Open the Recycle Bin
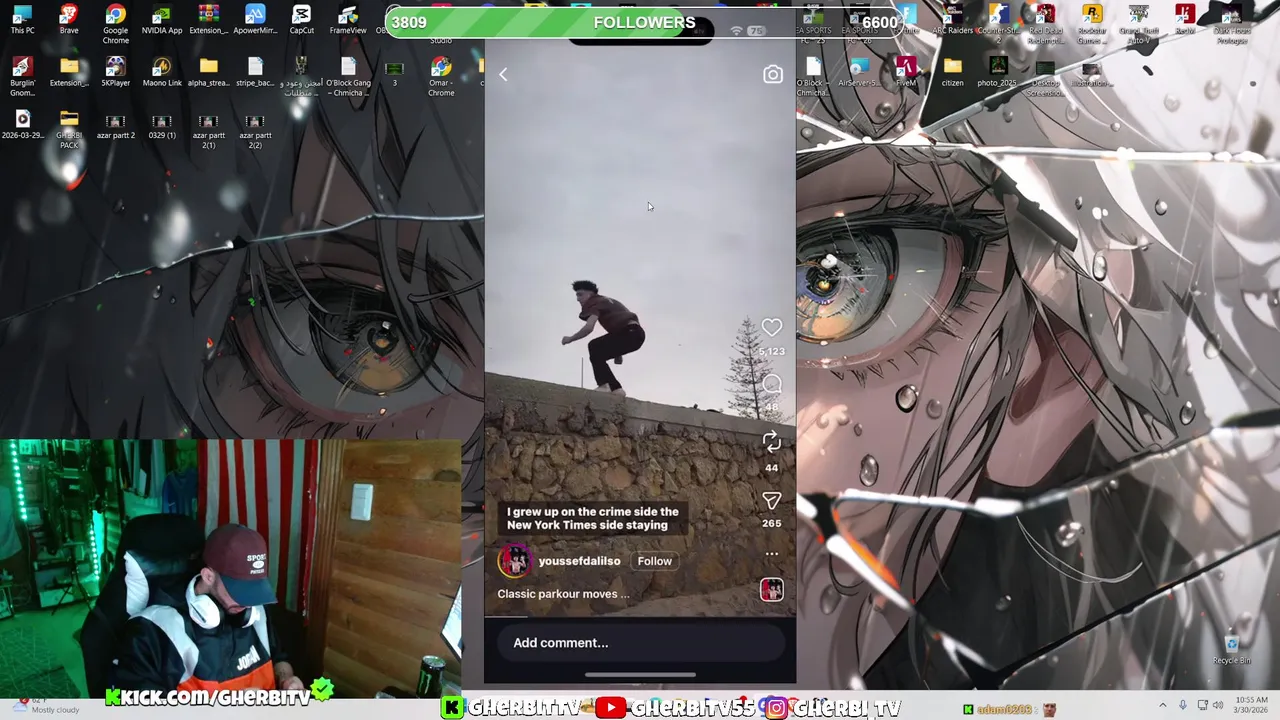 (x=1231, y=650)
